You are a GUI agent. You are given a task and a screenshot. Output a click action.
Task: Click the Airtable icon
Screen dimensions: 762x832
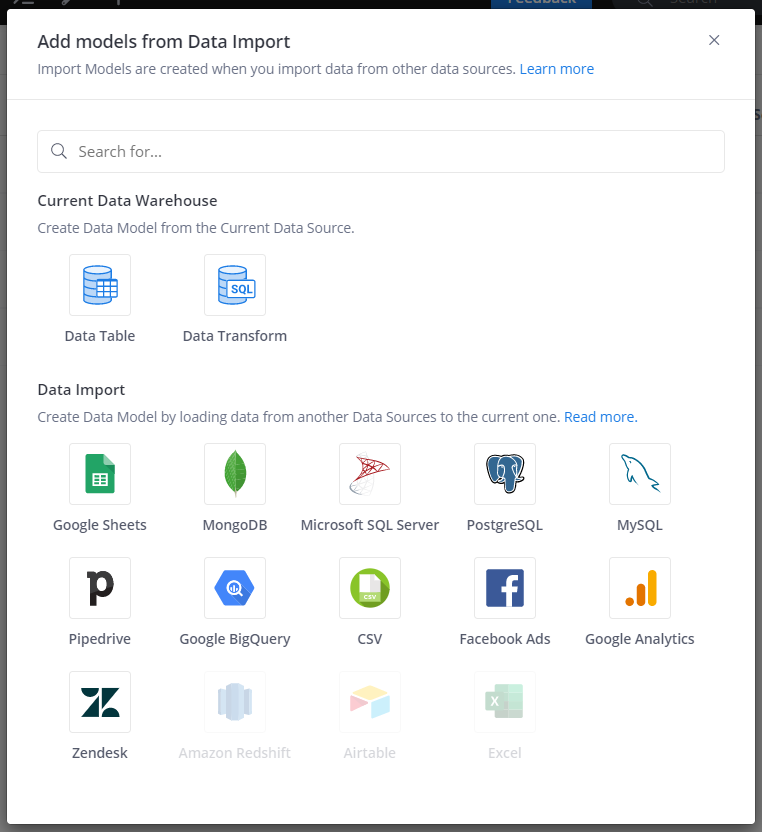[370, 702]
